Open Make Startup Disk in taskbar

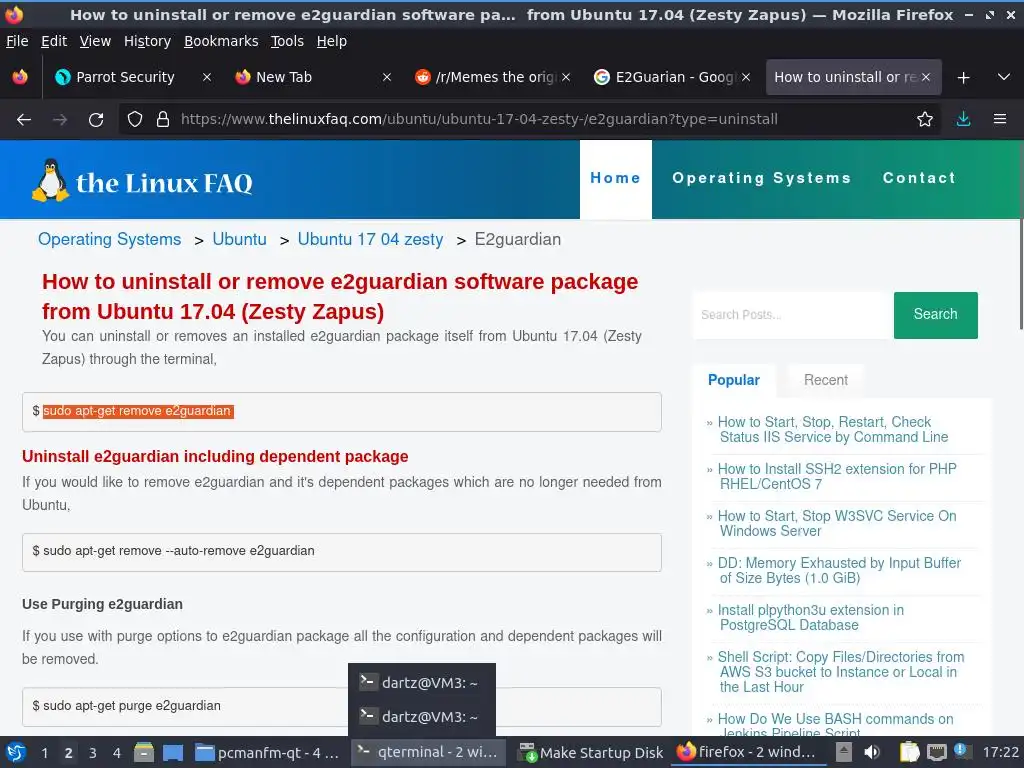tap(591, 753)
